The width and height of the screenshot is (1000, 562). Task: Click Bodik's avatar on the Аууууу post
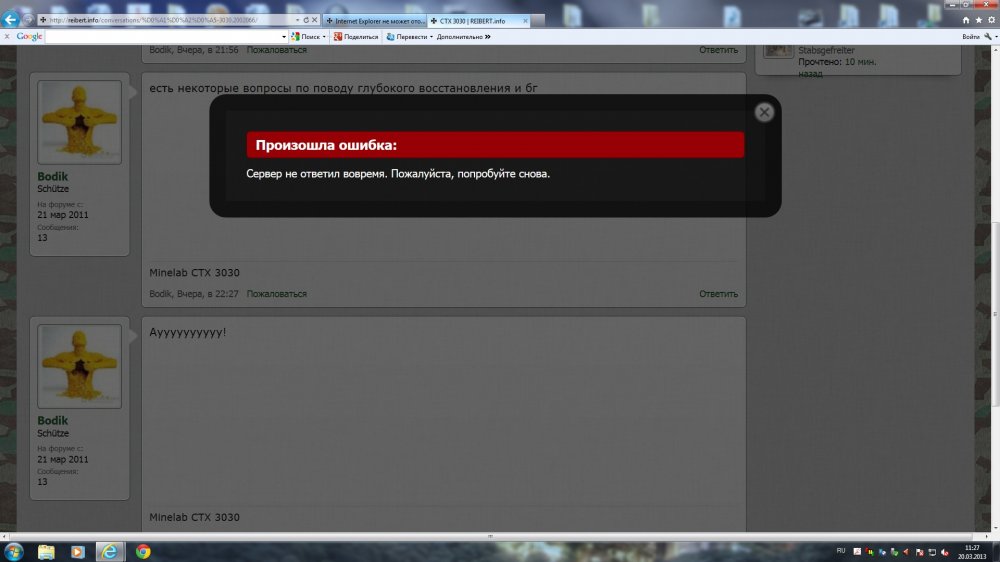[79, 366]
